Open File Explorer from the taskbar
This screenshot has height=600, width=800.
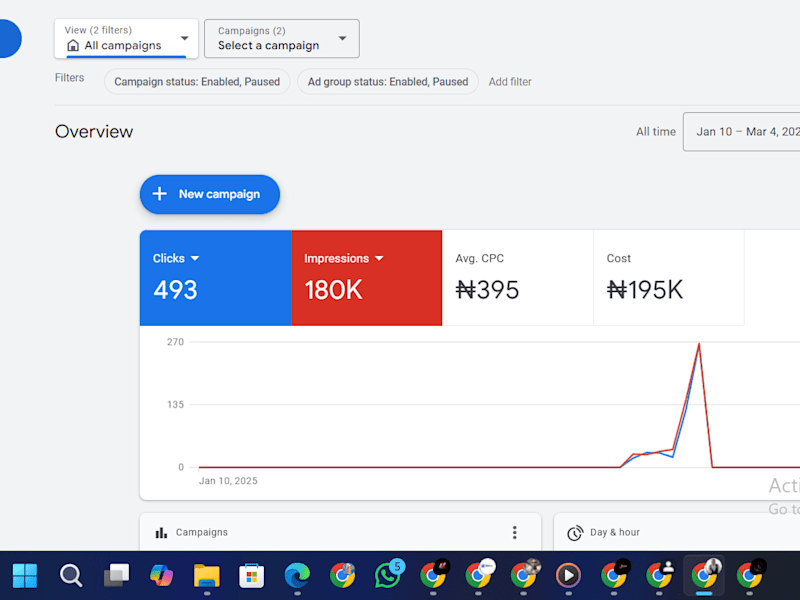[207, 576]
